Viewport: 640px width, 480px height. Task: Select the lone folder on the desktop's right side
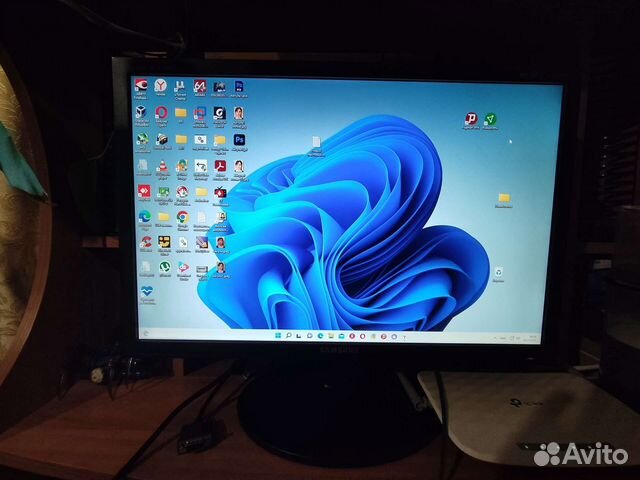(504, 198)
